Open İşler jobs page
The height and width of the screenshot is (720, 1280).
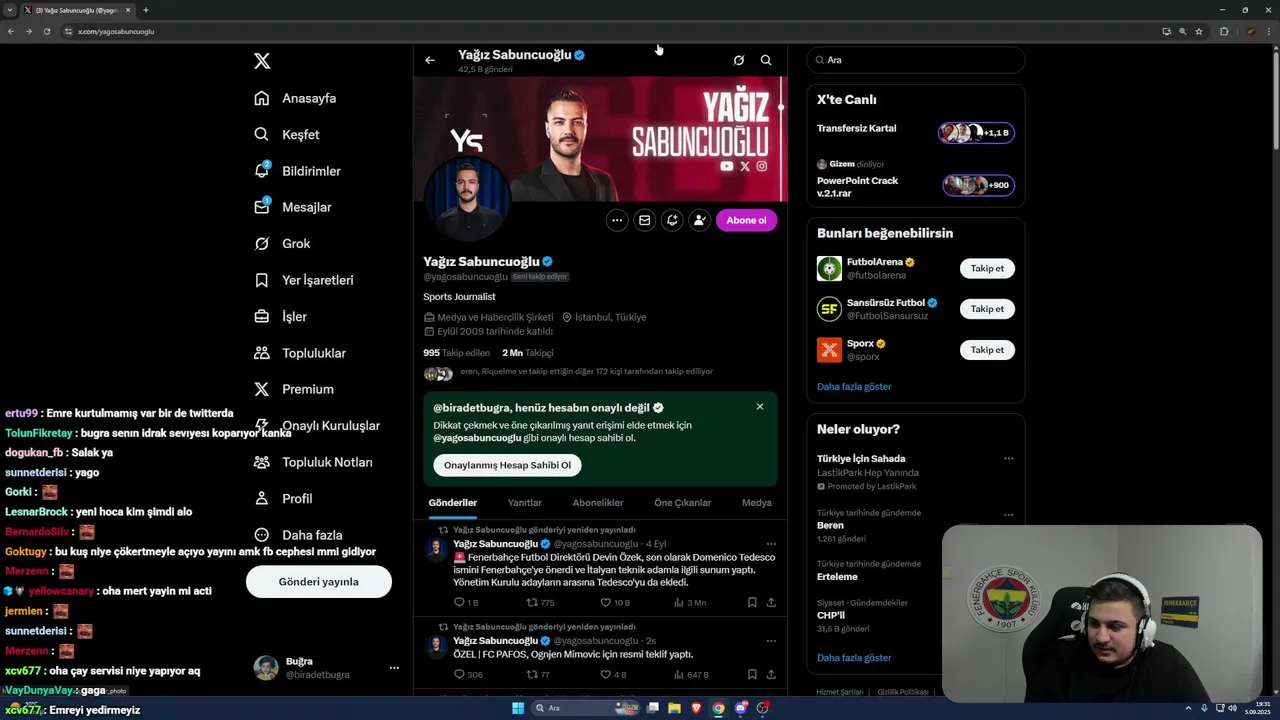tap(280, 316)
